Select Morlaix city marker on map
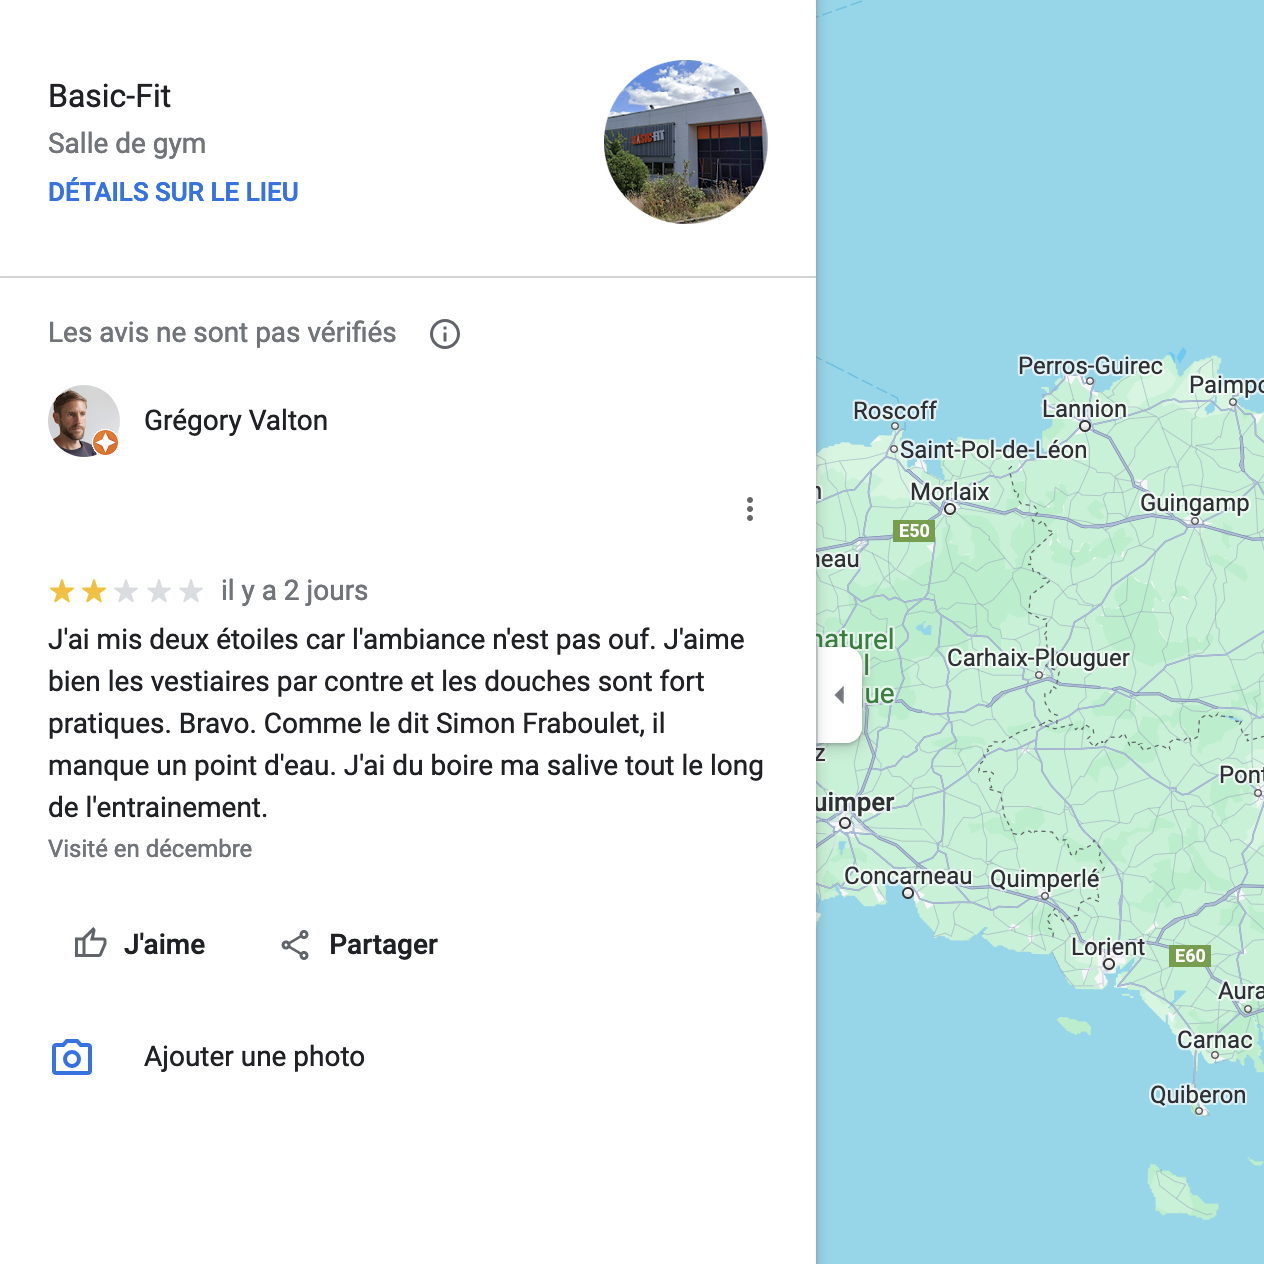The height and width of the screenshot is (1264, 1264). (950, 509)
